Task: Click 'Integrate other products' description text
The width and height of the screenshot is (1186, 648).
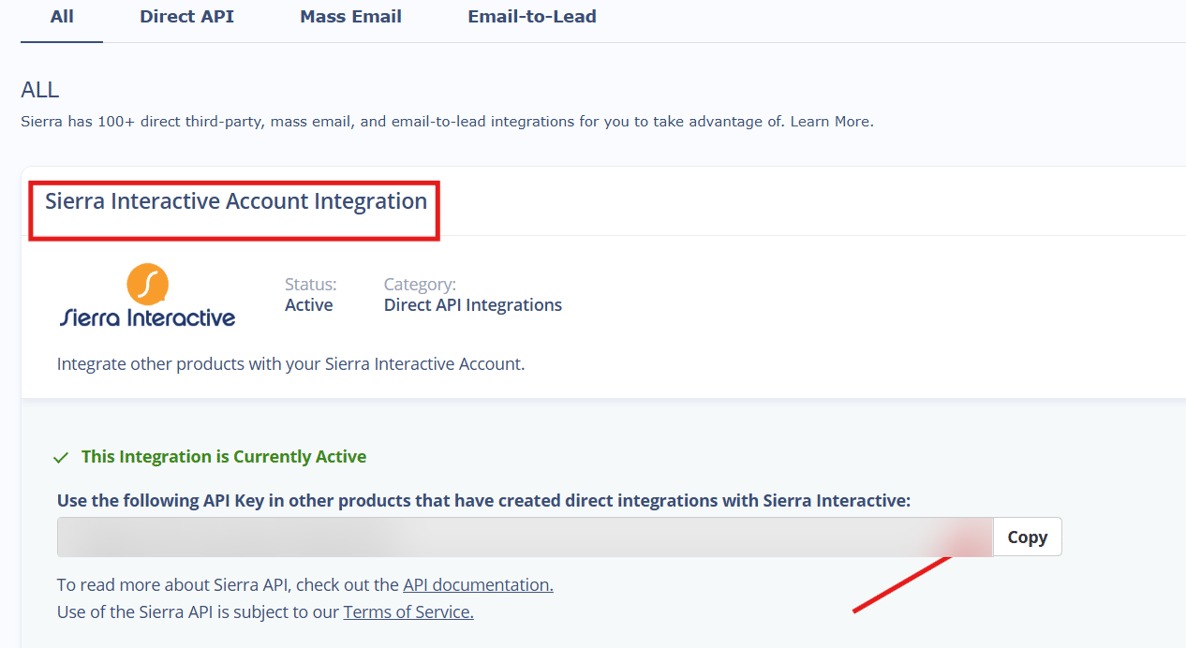Action: pyautogui.click(x=290, y=364)
